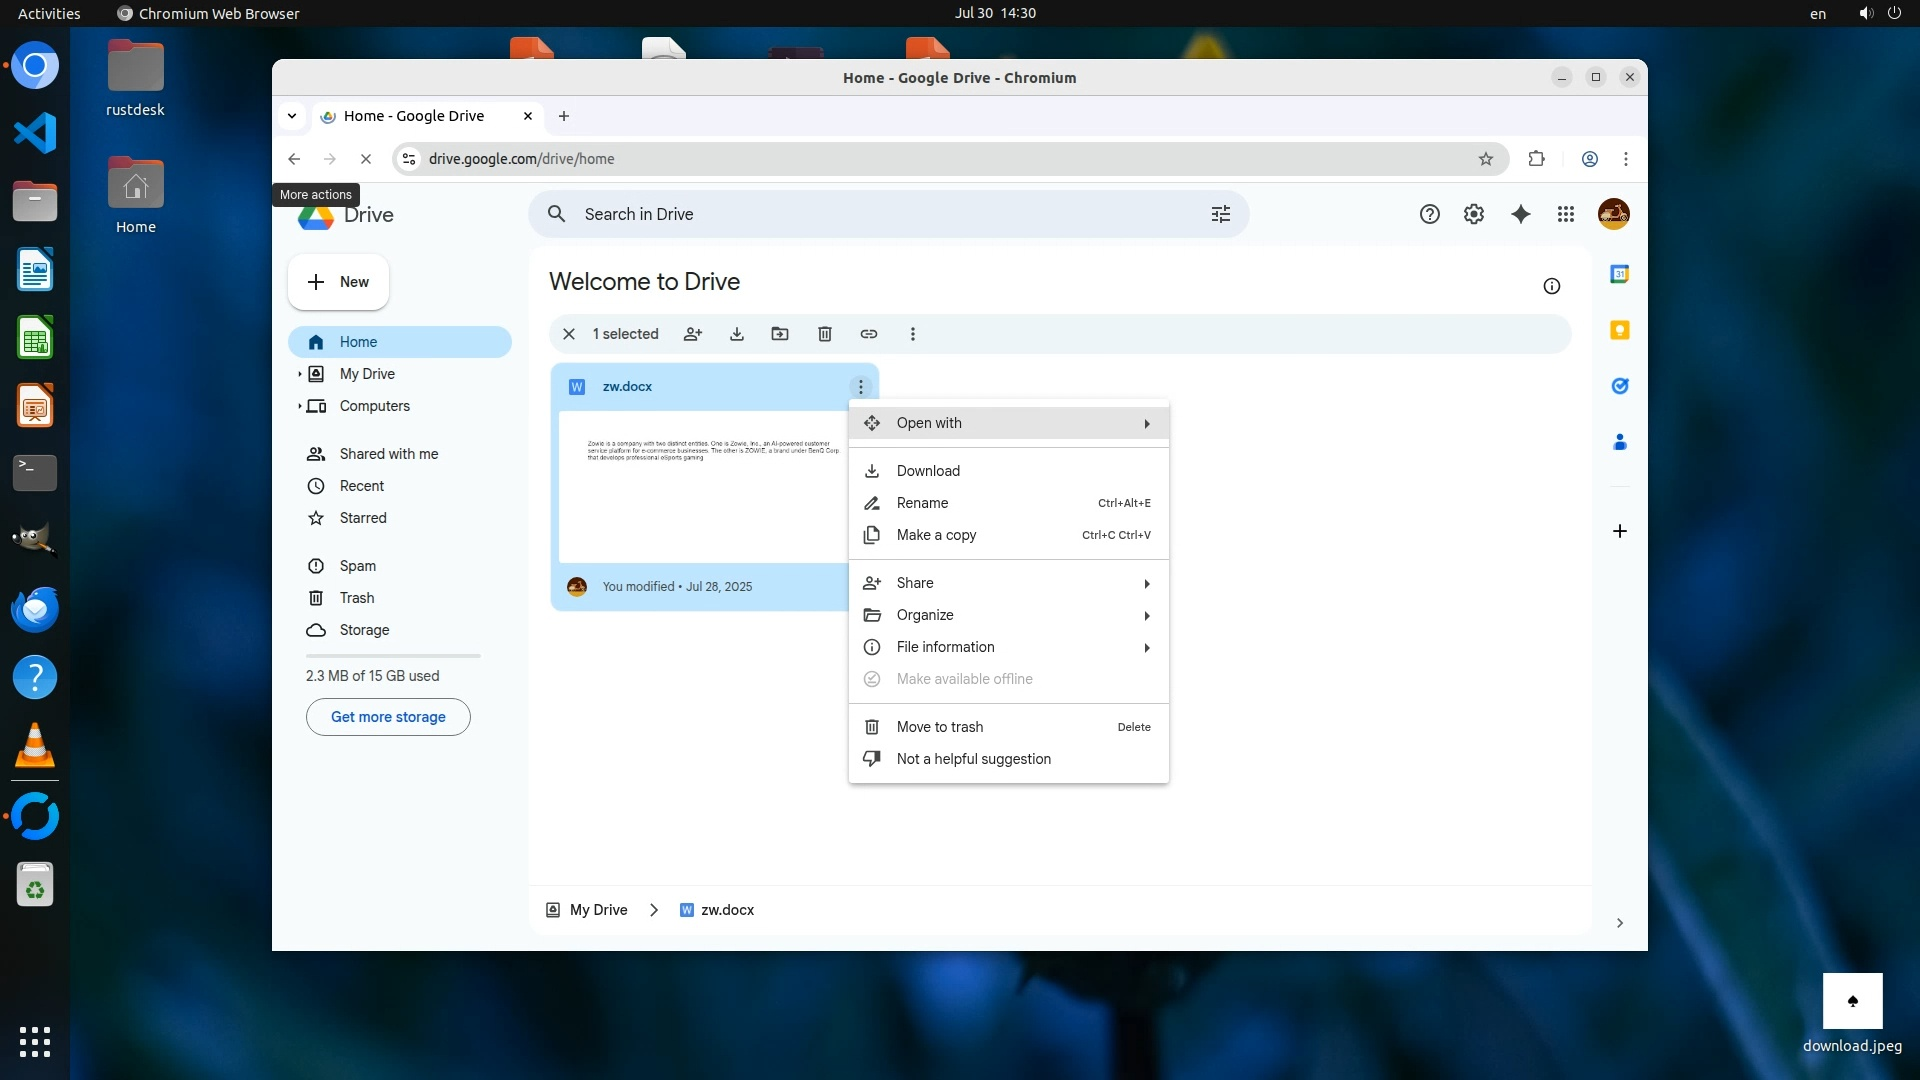1920x1080 pixels.
Task: Click the download icon in selection toolbar
Action: (x=737, y=334)
